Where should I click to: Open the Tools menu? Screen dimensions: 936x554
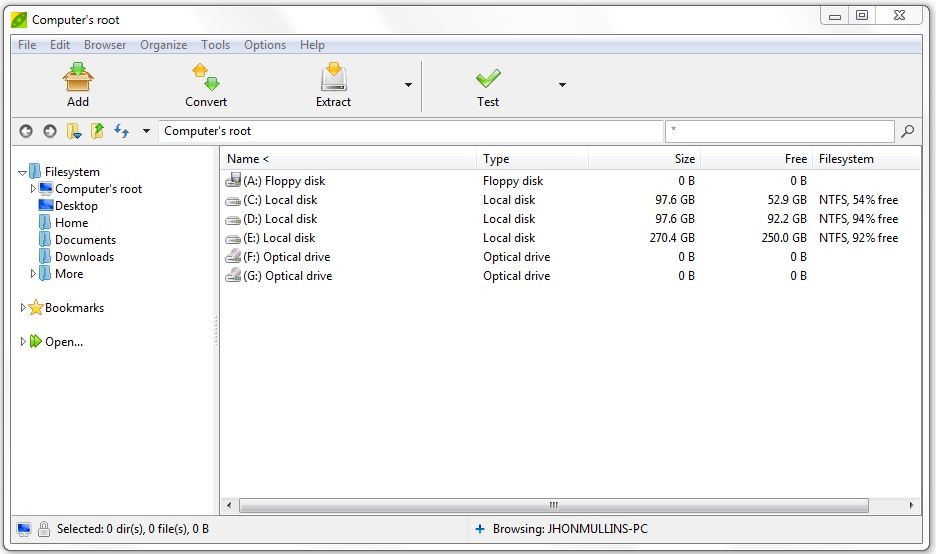215,45
